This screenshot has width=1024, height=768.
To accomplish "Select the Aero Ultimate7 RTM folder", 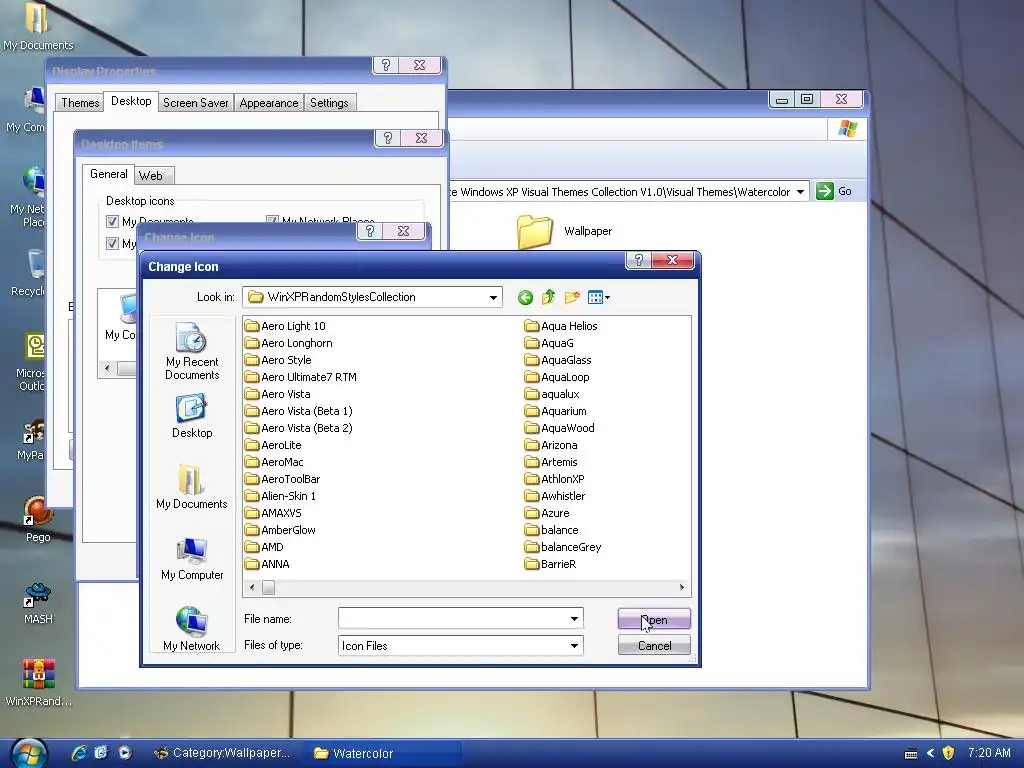I will point(301,377).
